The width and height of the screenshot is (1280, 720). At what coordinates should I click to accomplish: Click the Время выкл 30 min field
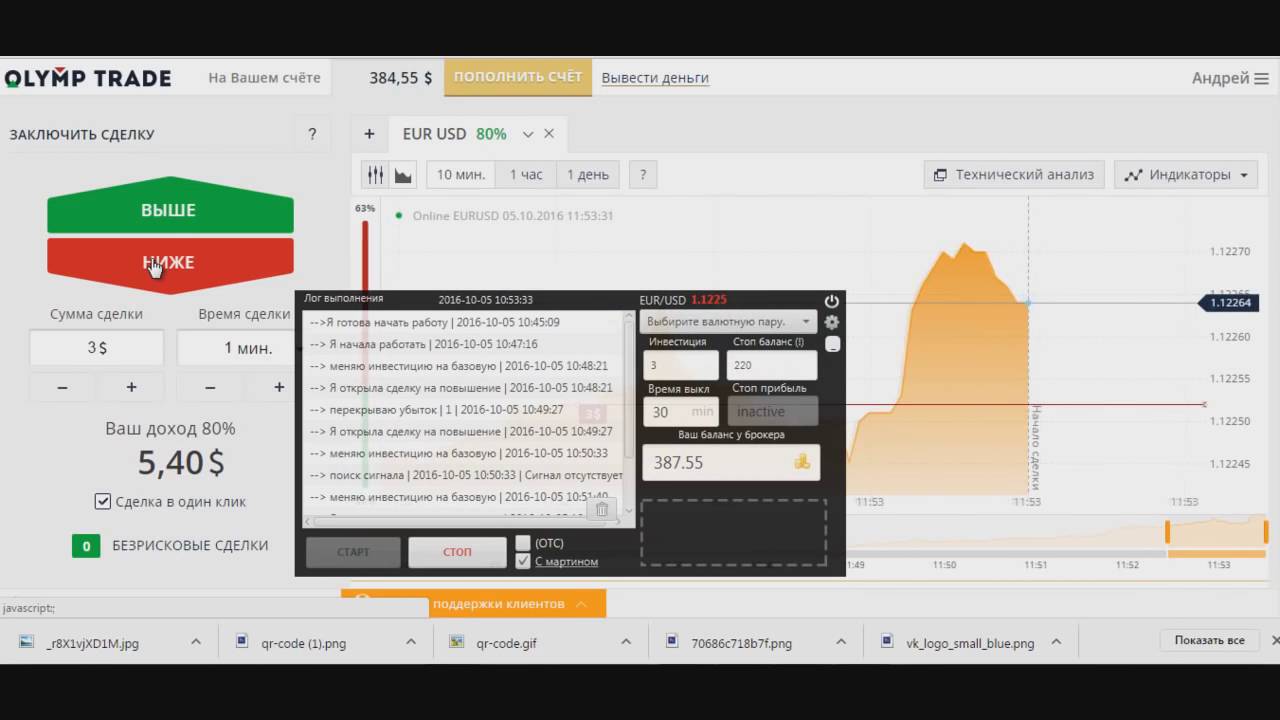click(x=681, y=411)
